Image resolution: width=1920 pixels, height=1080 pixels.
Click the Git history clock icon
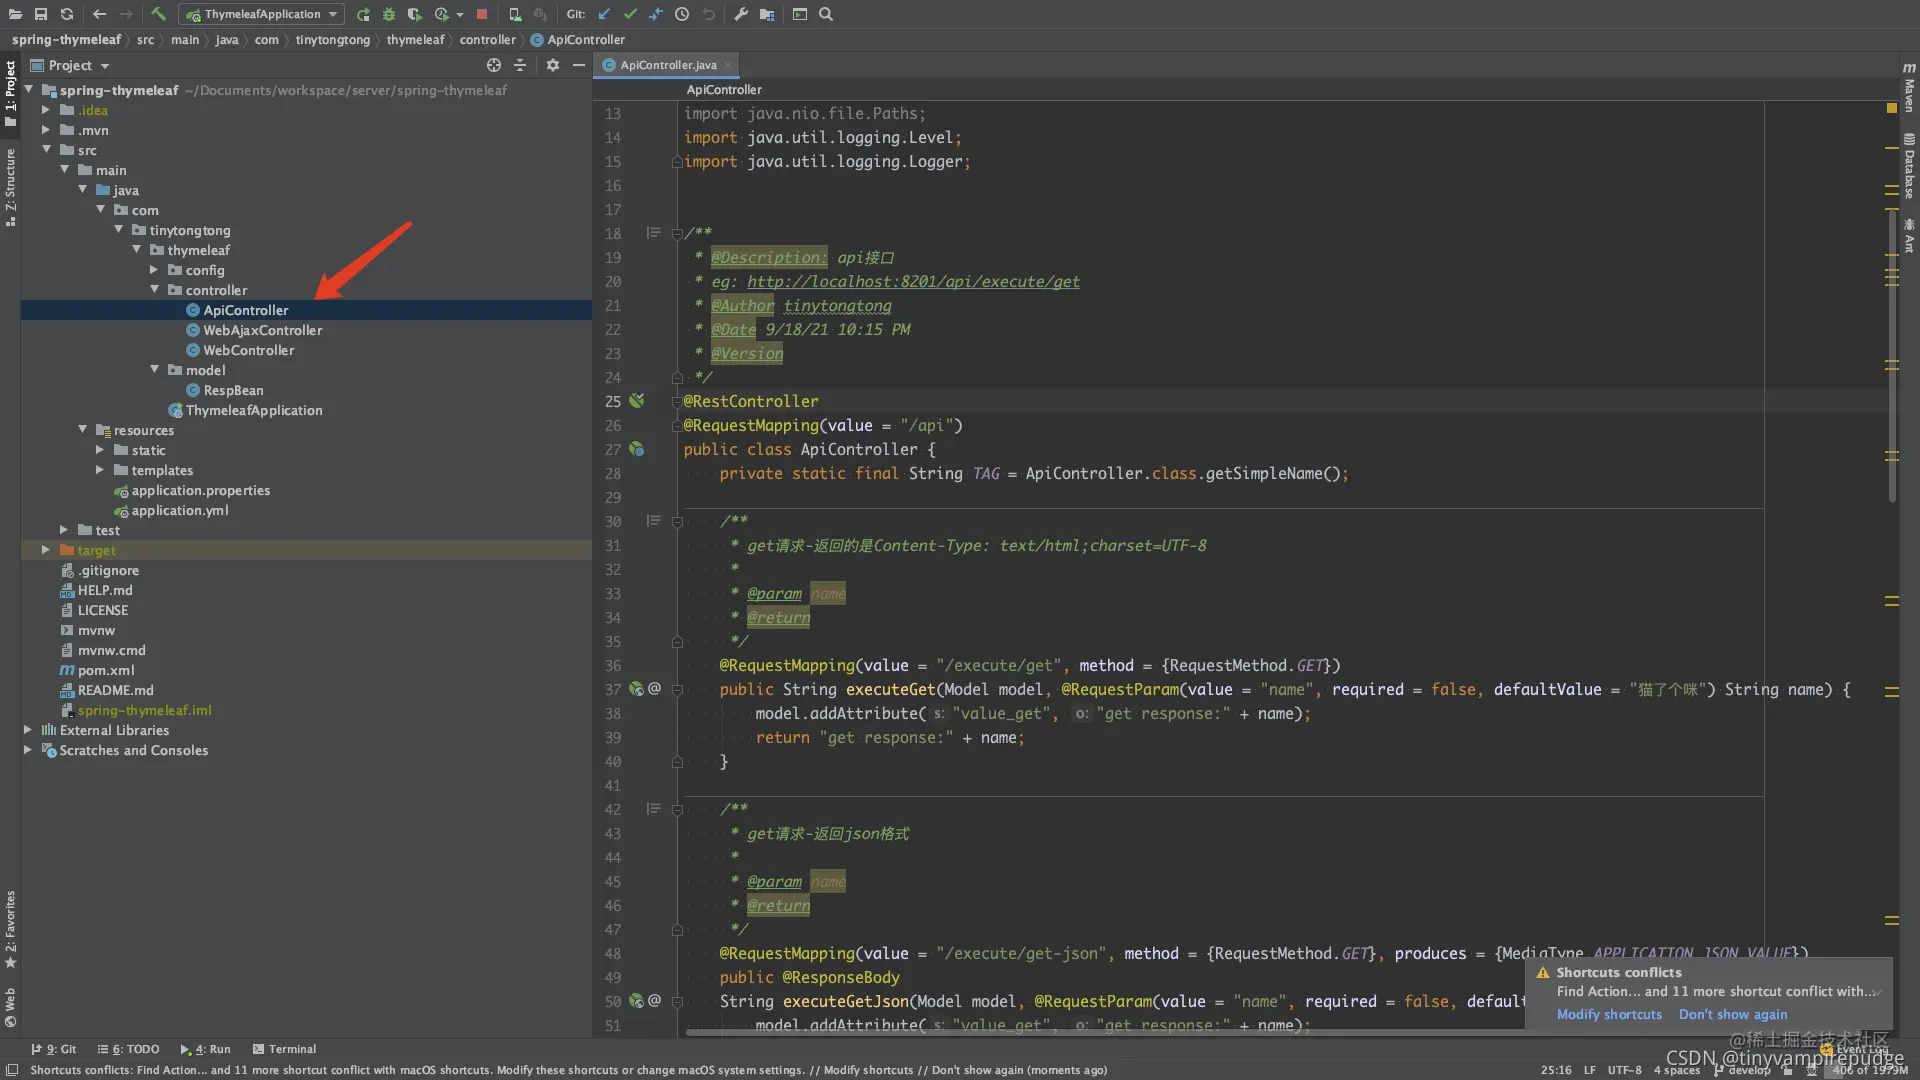(x=682, y=13)
